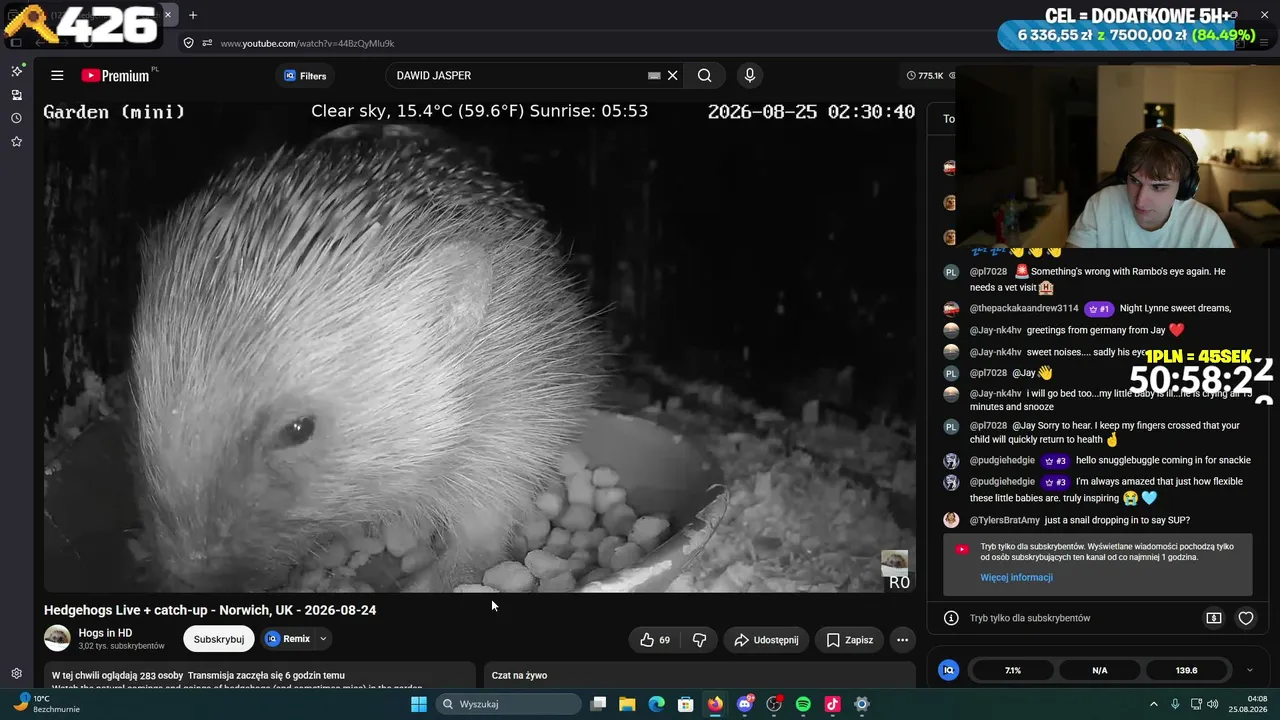Click the hedgehog live video player
The image size is (1280, 720).
point(479,347)
